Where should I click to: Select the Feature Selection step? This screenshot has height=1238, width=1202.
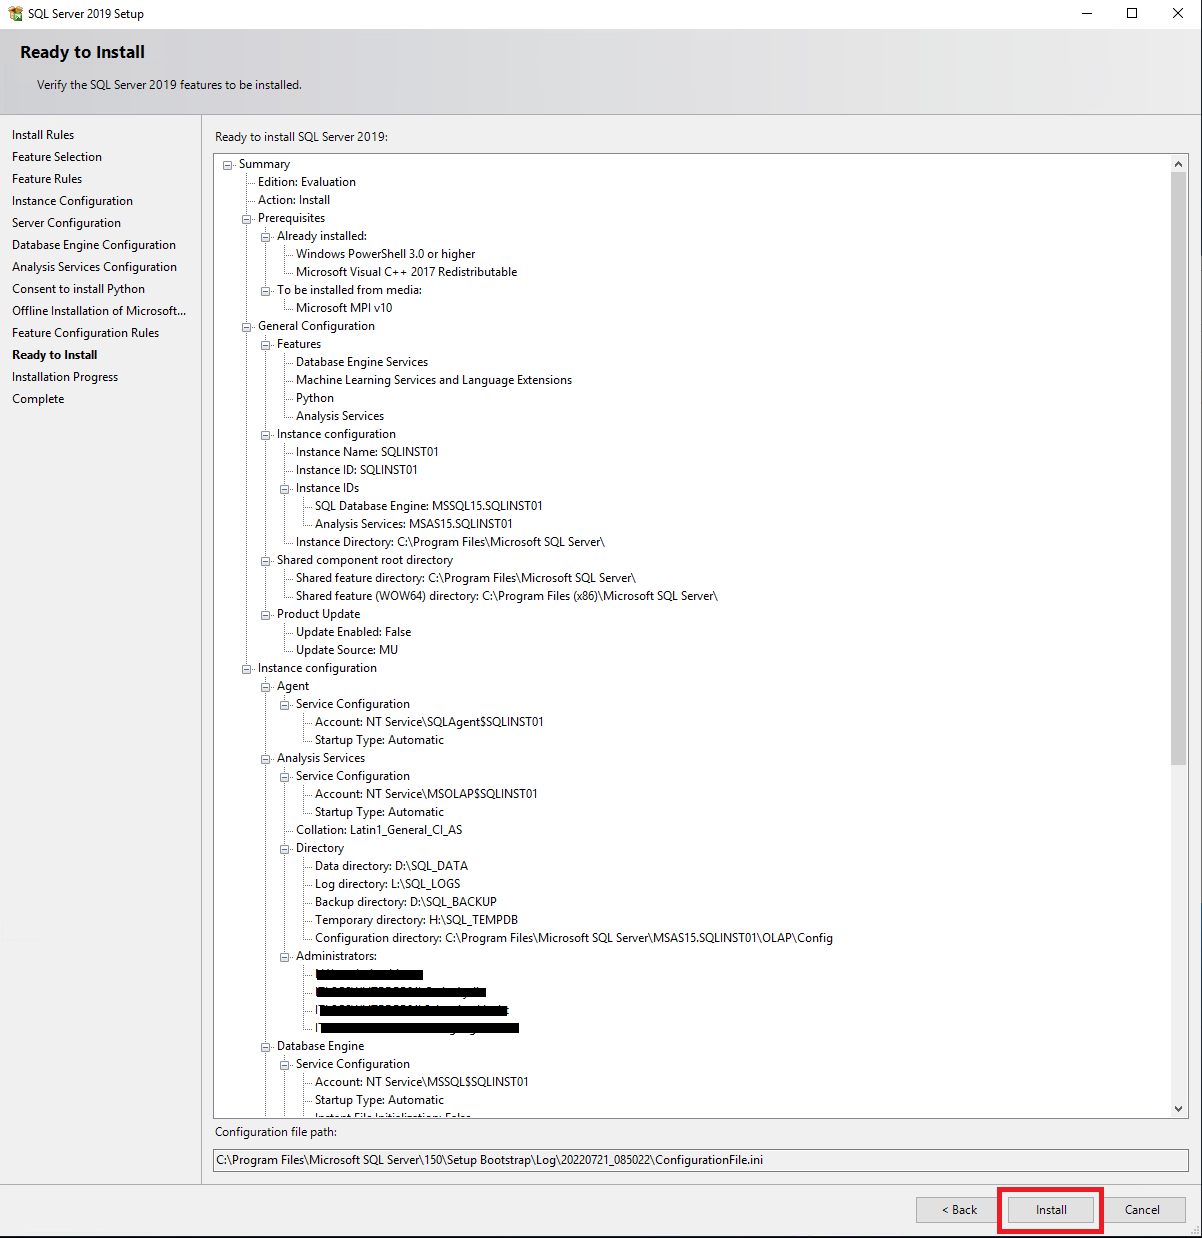[57, 157]
